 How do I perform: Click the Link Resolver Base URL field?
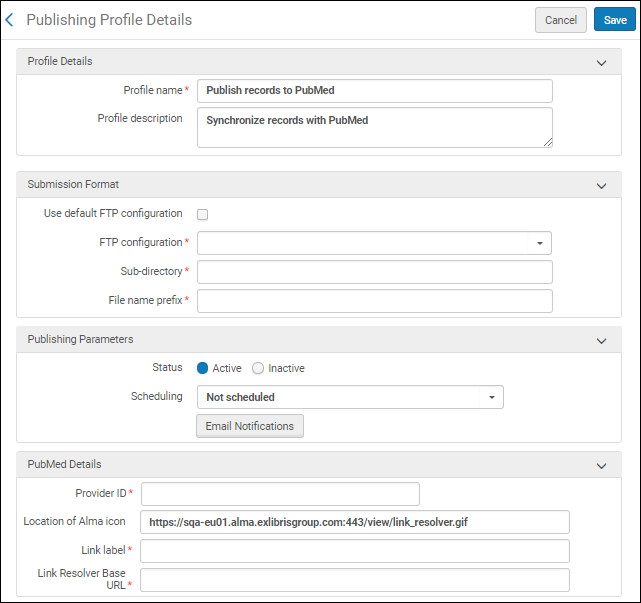point(355,580)
